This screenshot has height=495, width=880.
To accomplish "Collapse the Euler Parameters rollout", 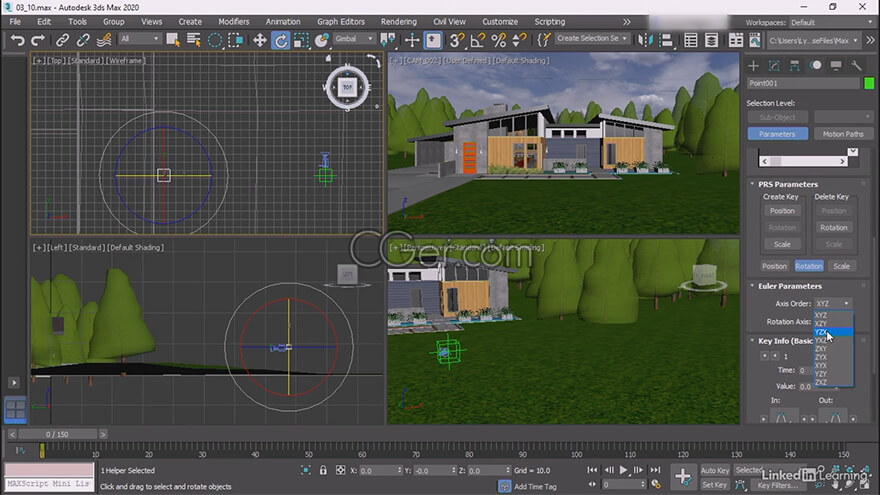I will [790, 286].
